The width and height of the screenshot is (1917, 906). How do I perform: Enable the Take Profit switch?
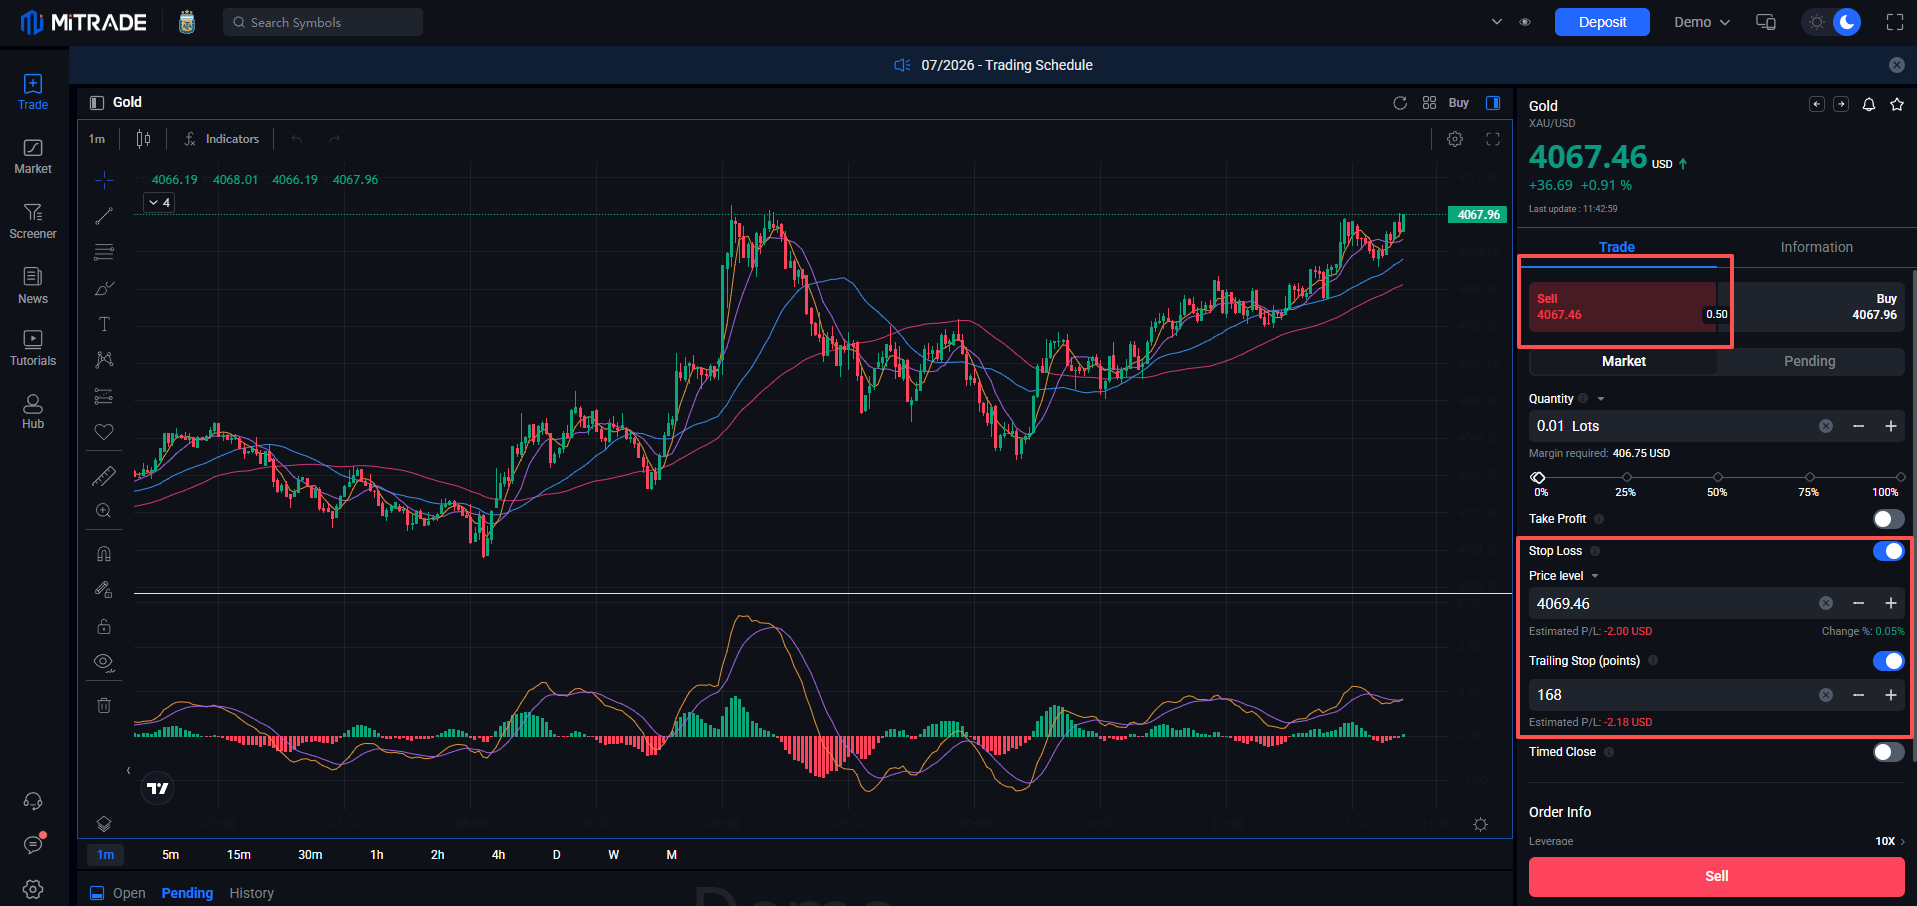click(1888, 519)
